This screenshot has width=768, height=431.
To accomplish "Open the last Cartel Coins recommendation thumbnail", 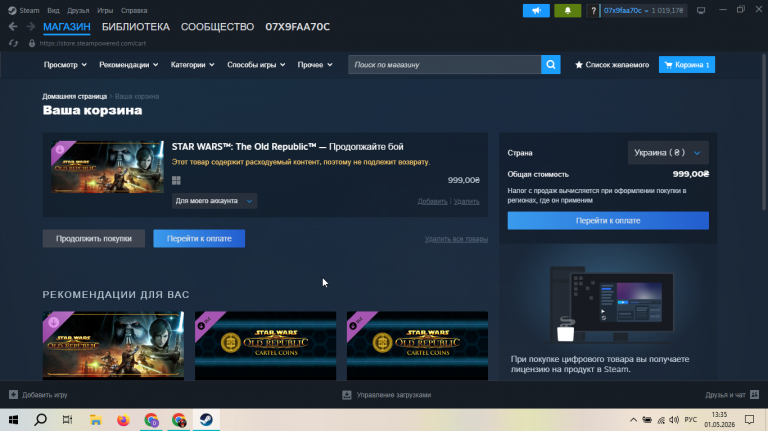I will [x=417, y=346].
